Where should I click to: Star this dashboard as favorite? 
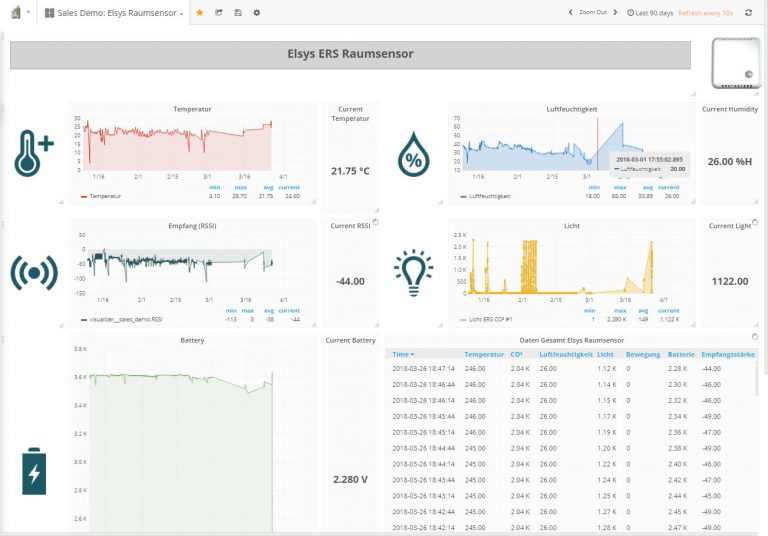(x=199, y=13)
